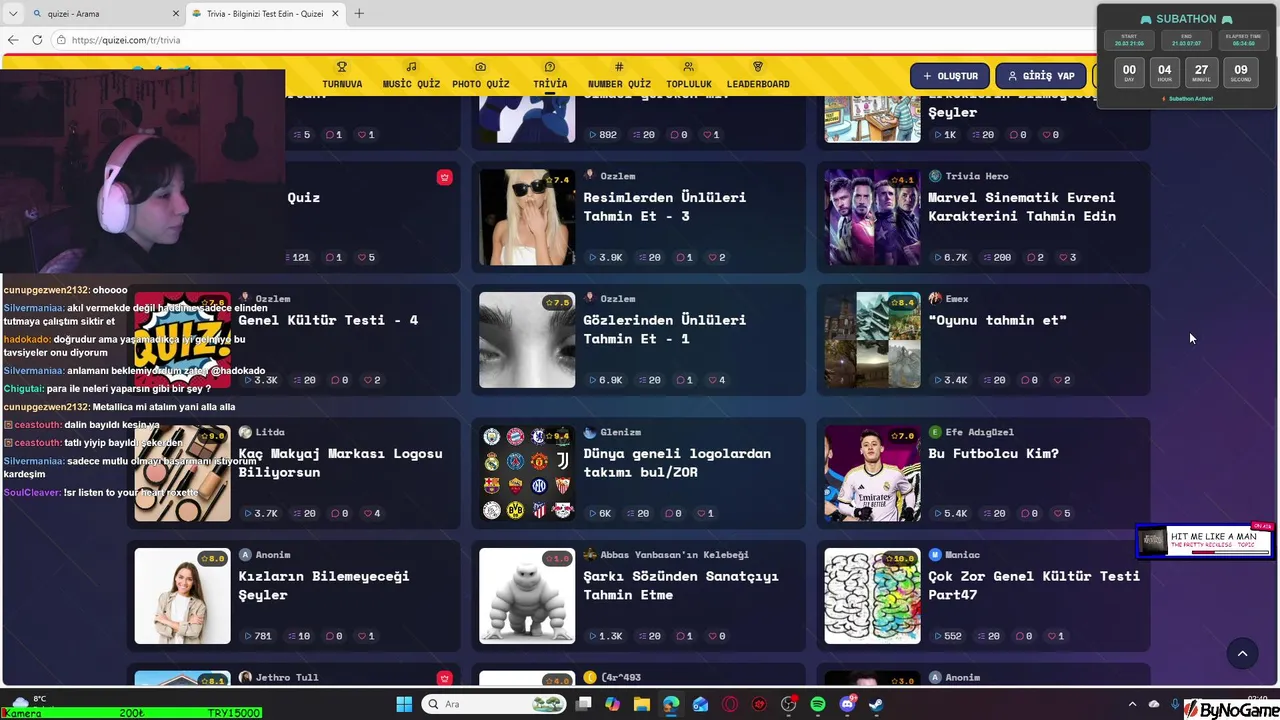Click author name Emex
1280x720 pixels.
[957, 298]
